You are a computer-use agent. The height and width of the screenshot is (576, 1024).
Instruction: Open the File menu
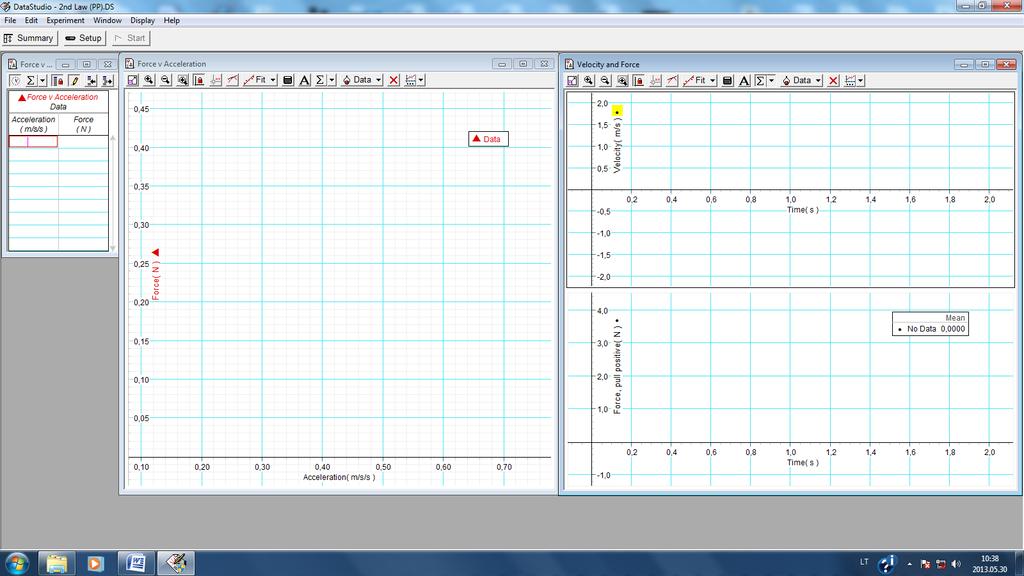coord(10,20)
